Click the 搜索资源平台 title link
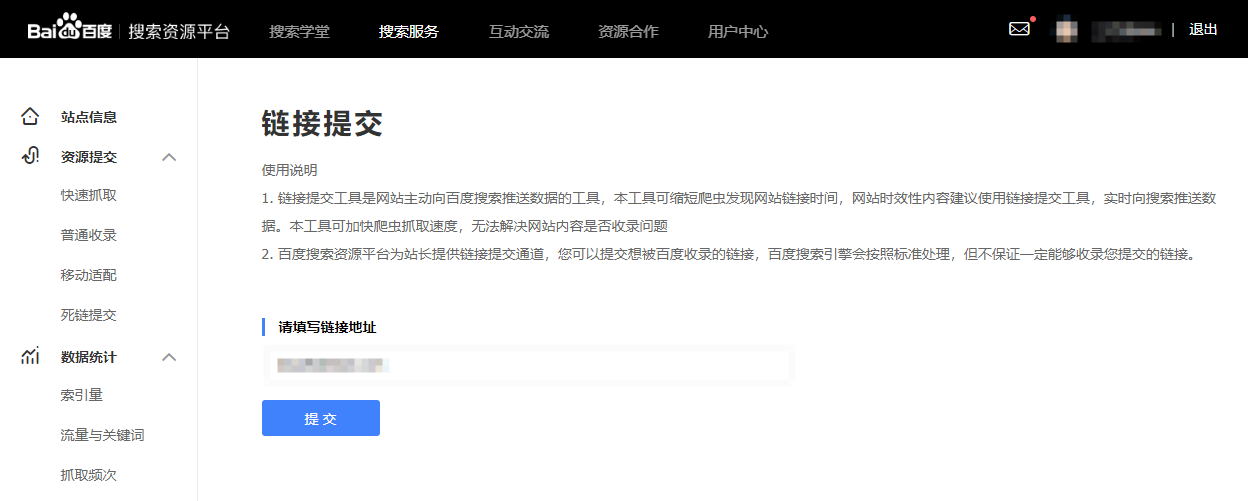Screen dimensions: 1248x501 tap(179, 31)
